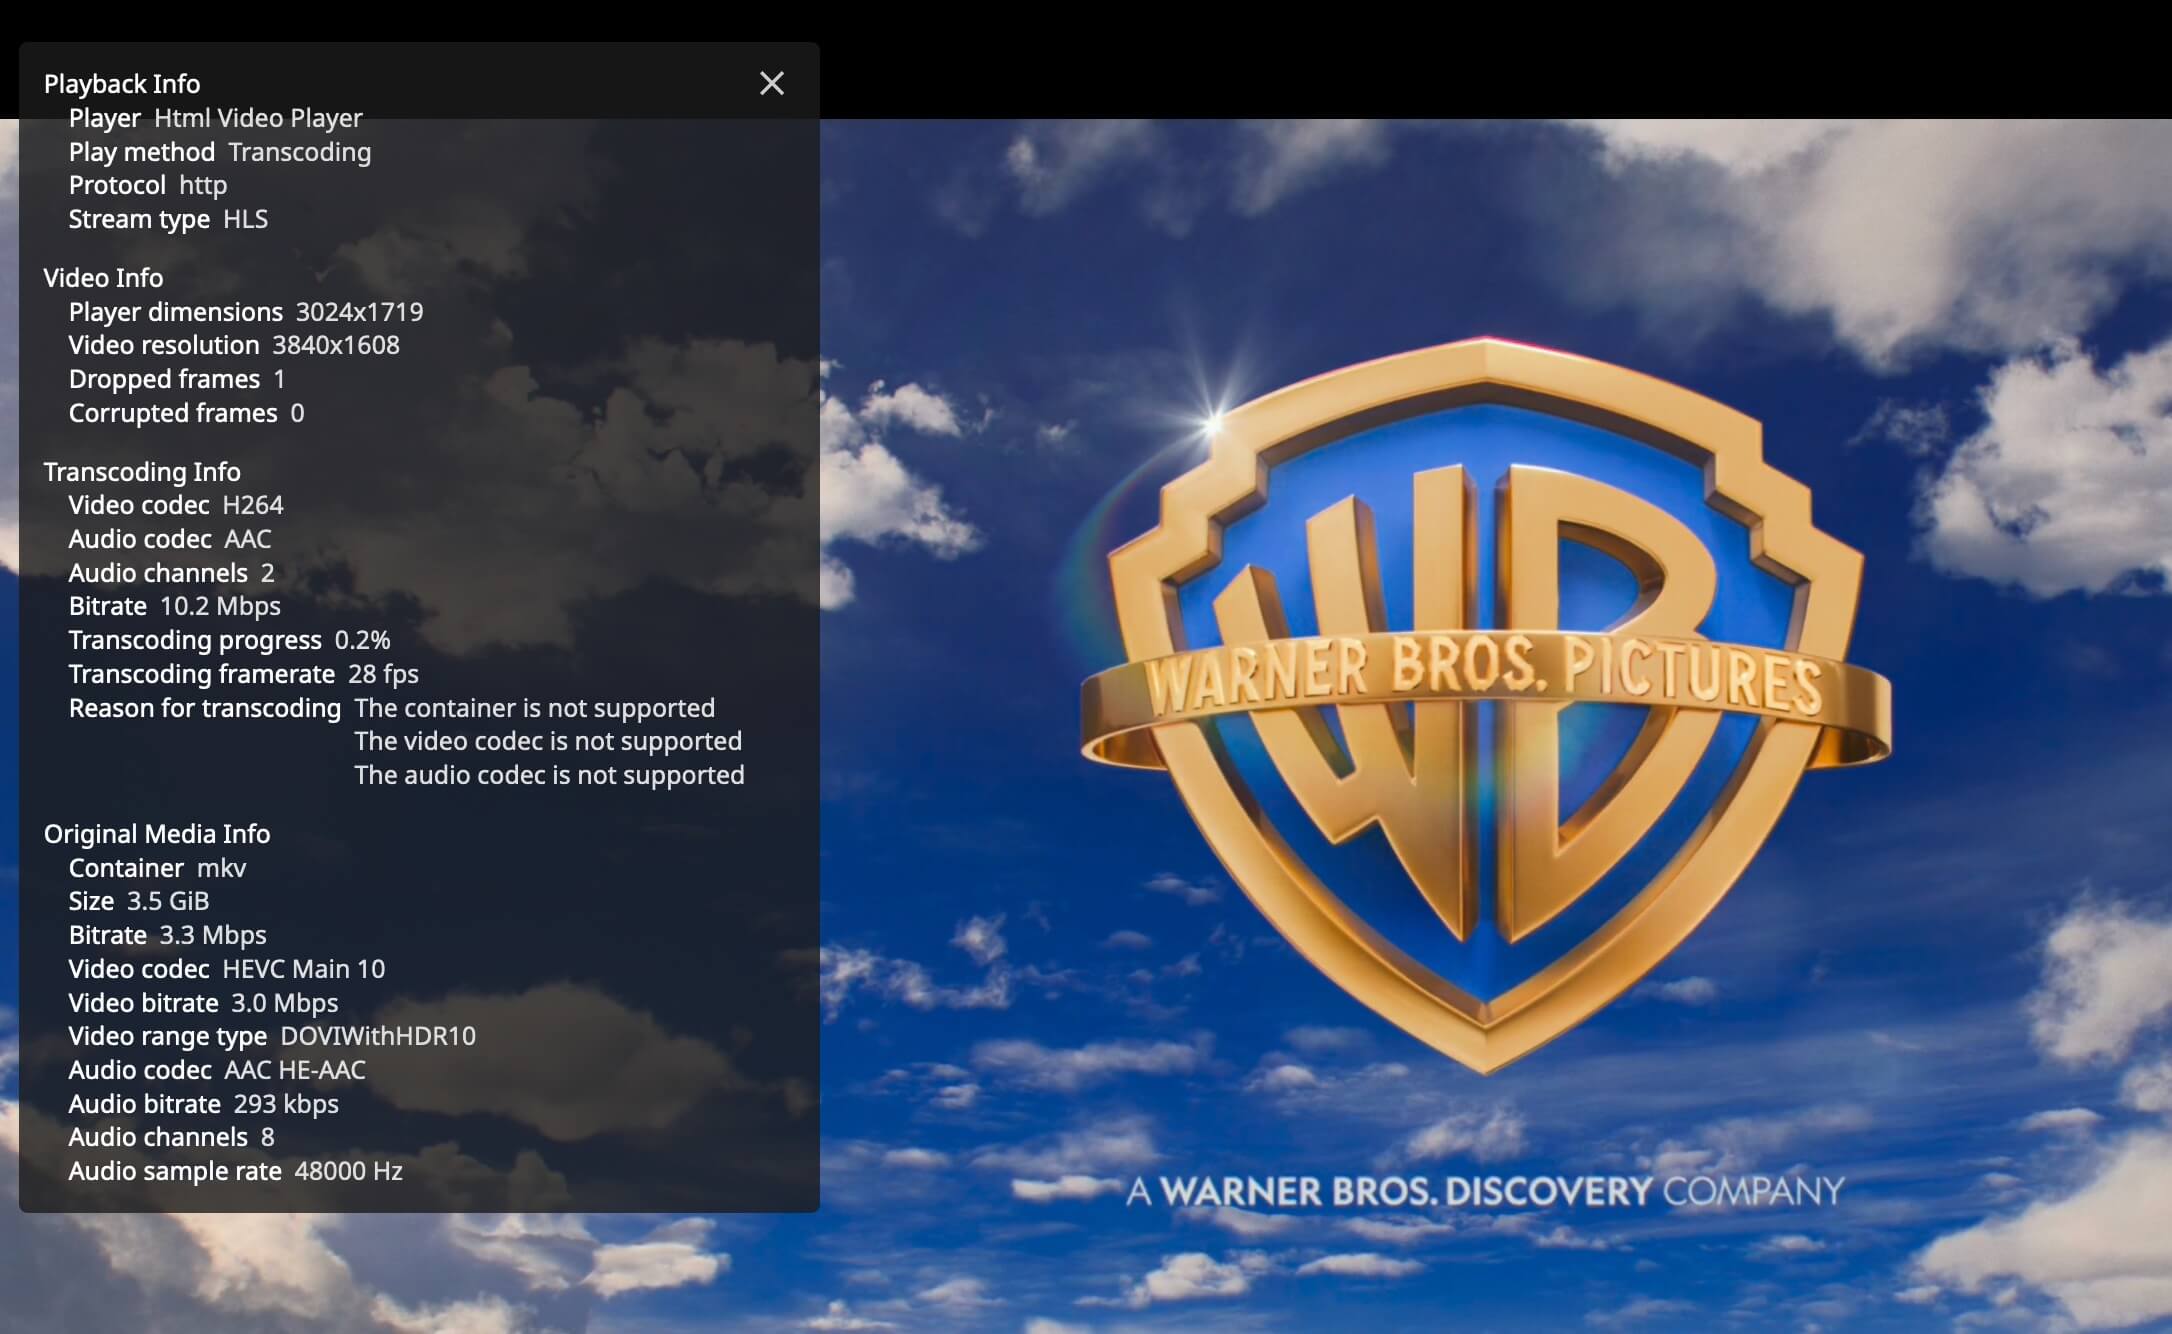2172x1334 pixels.
Task: Click 'The container is not supported'
Action: click(x=535, y=708)
